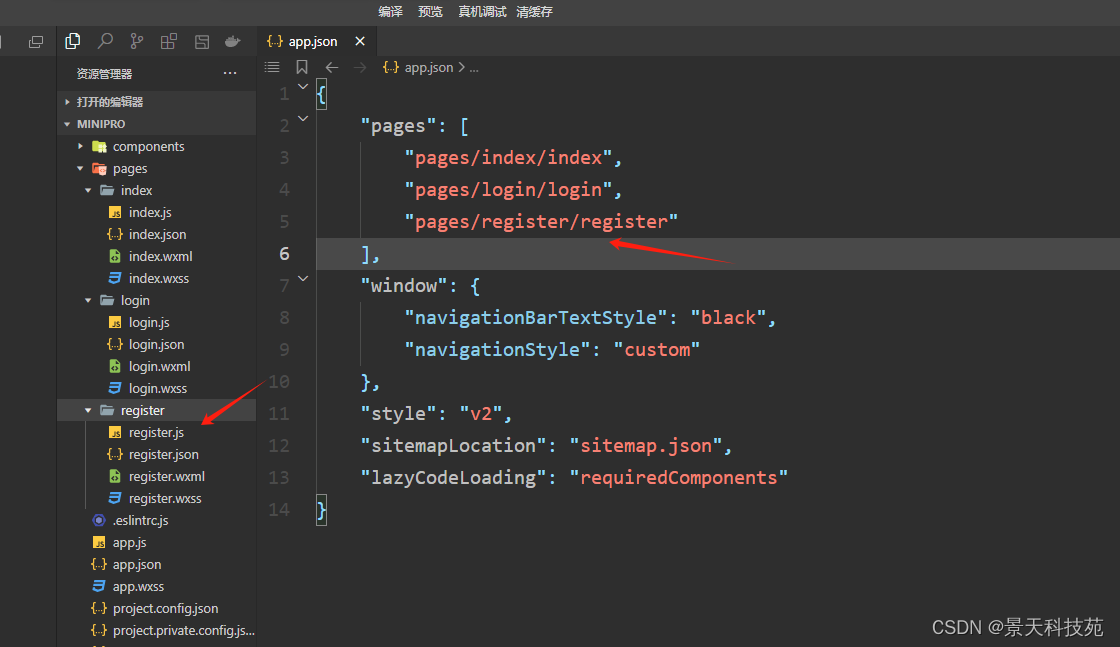Image resolution: width=1120 pixels, height=647 pixels.
Task: Open login.wxss file
Action: (158, 388)
